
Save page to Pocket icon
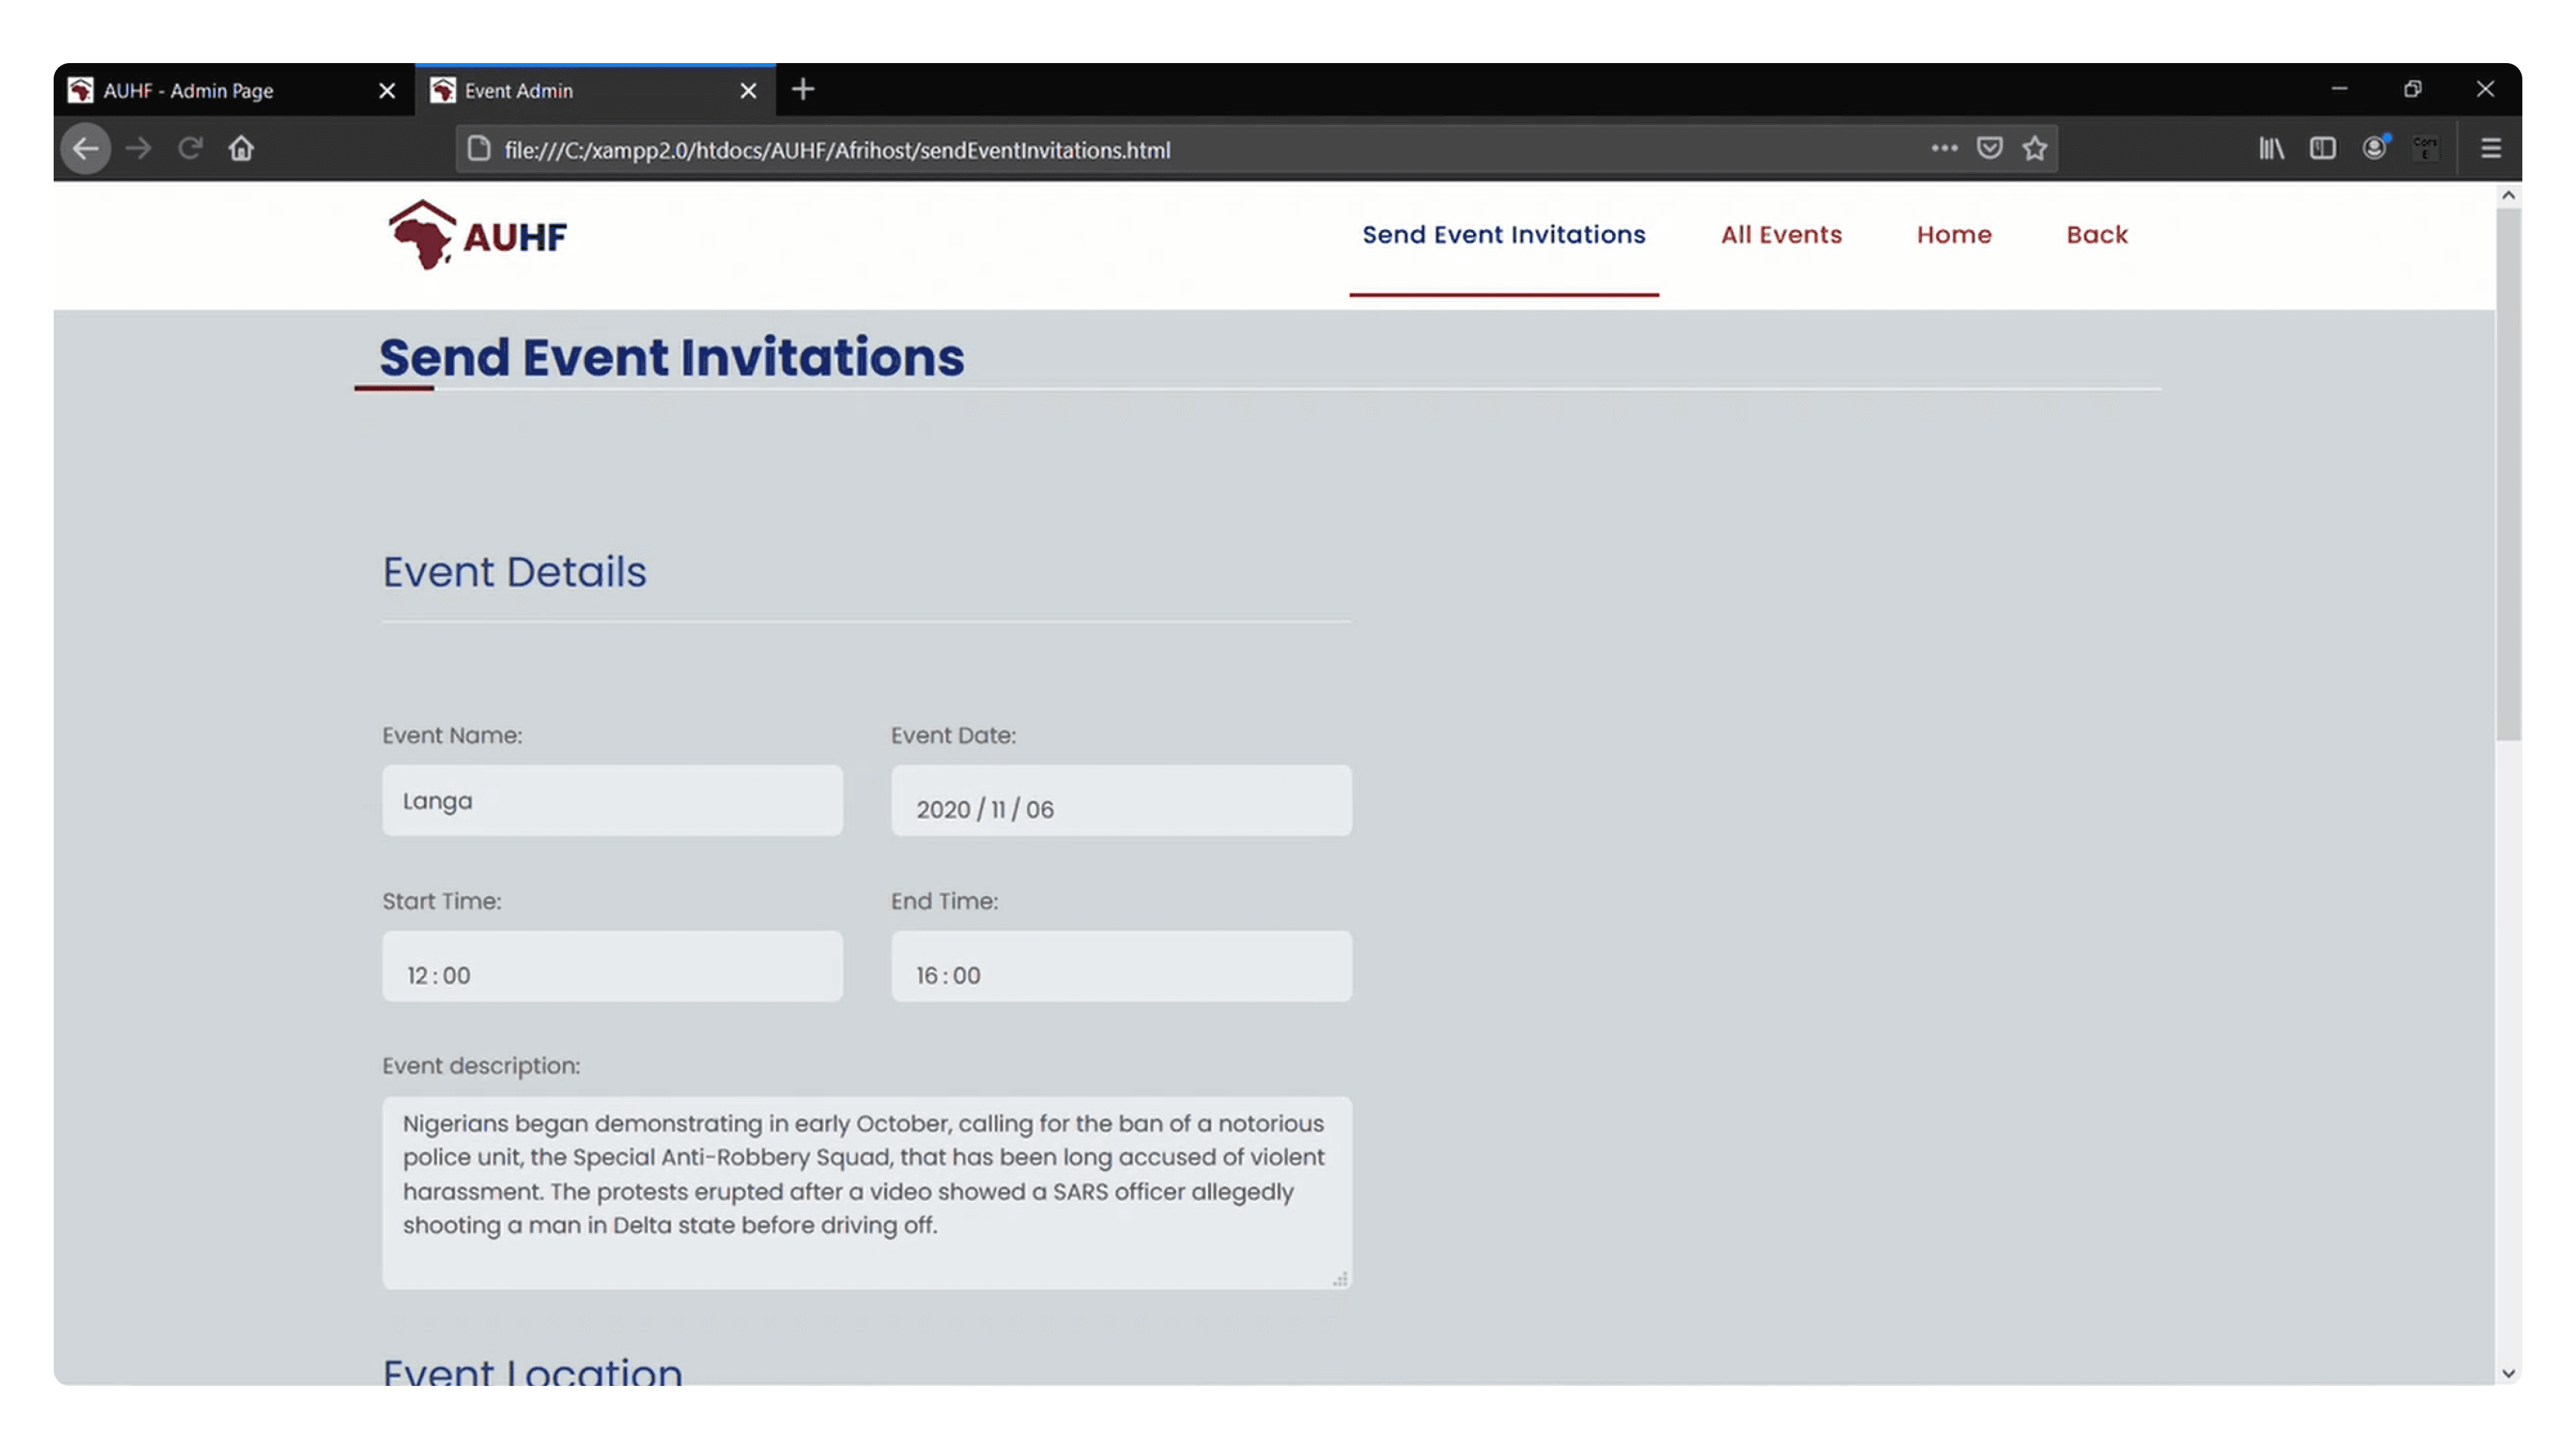[x=1990, y=148]
